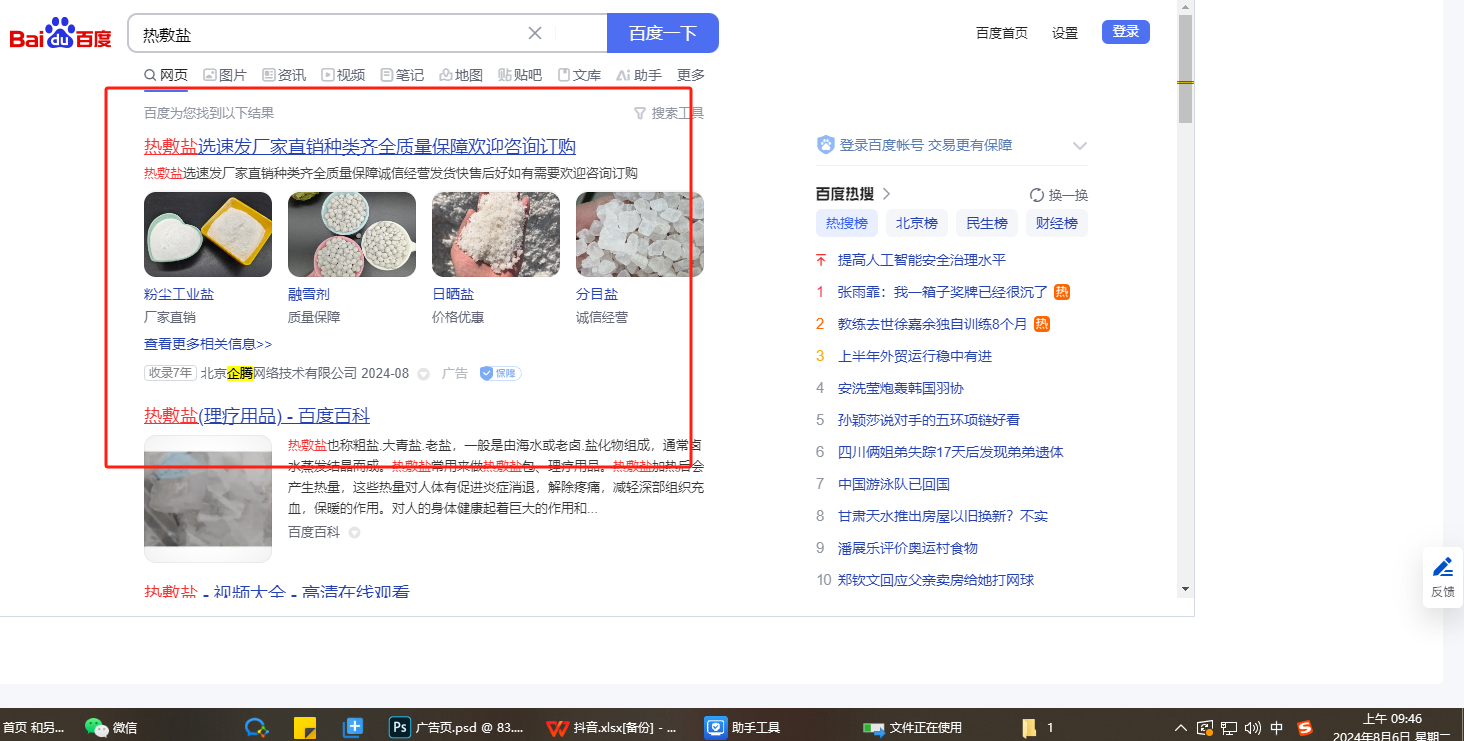Select the 北京榜 hot list tab
This screenshot has height=741, width=1464.
point(916,223)
